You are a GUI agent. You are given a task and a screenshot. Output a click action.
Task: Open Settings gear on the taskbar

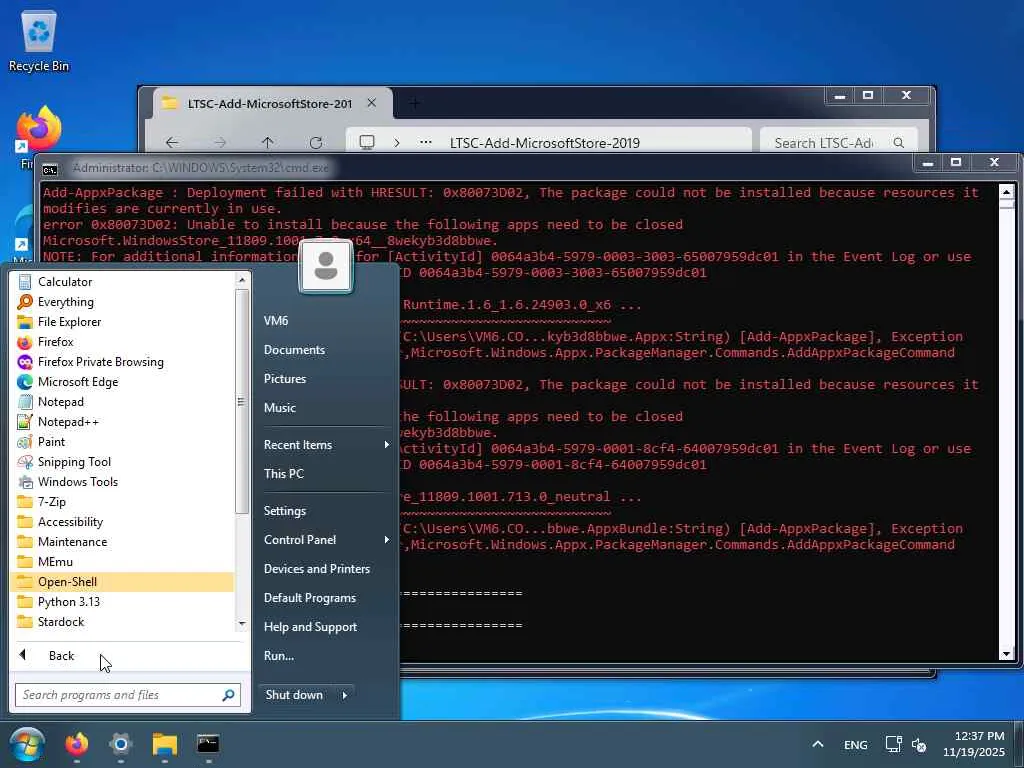[121, 744]
